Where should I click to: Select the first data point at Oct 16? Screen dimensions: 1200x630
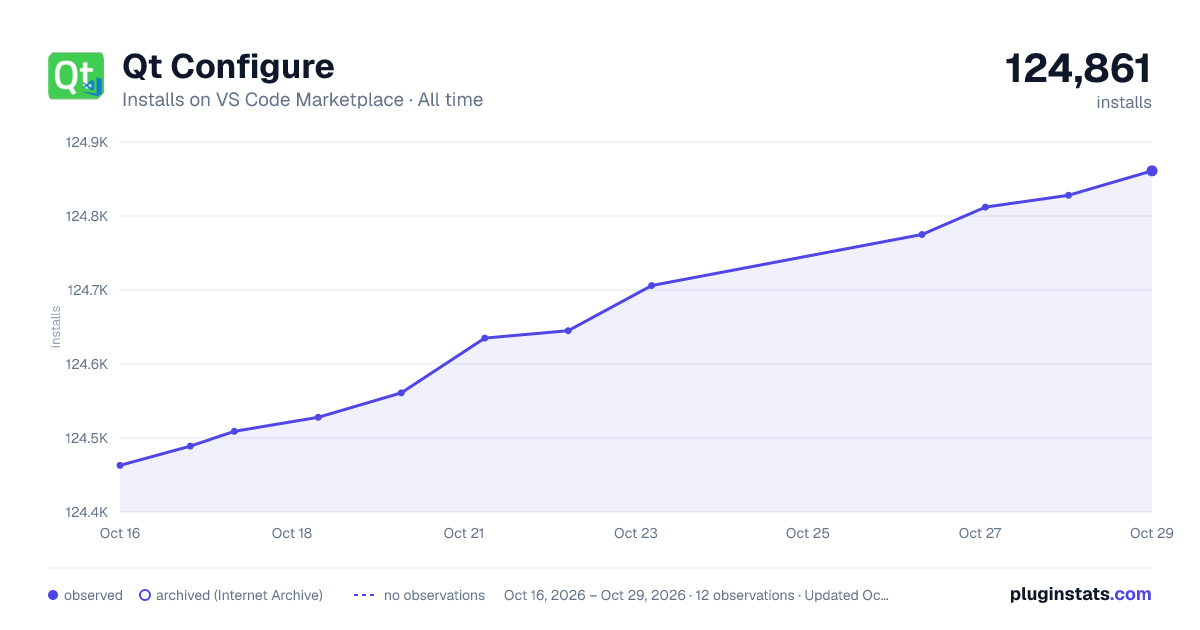[120, 465]
